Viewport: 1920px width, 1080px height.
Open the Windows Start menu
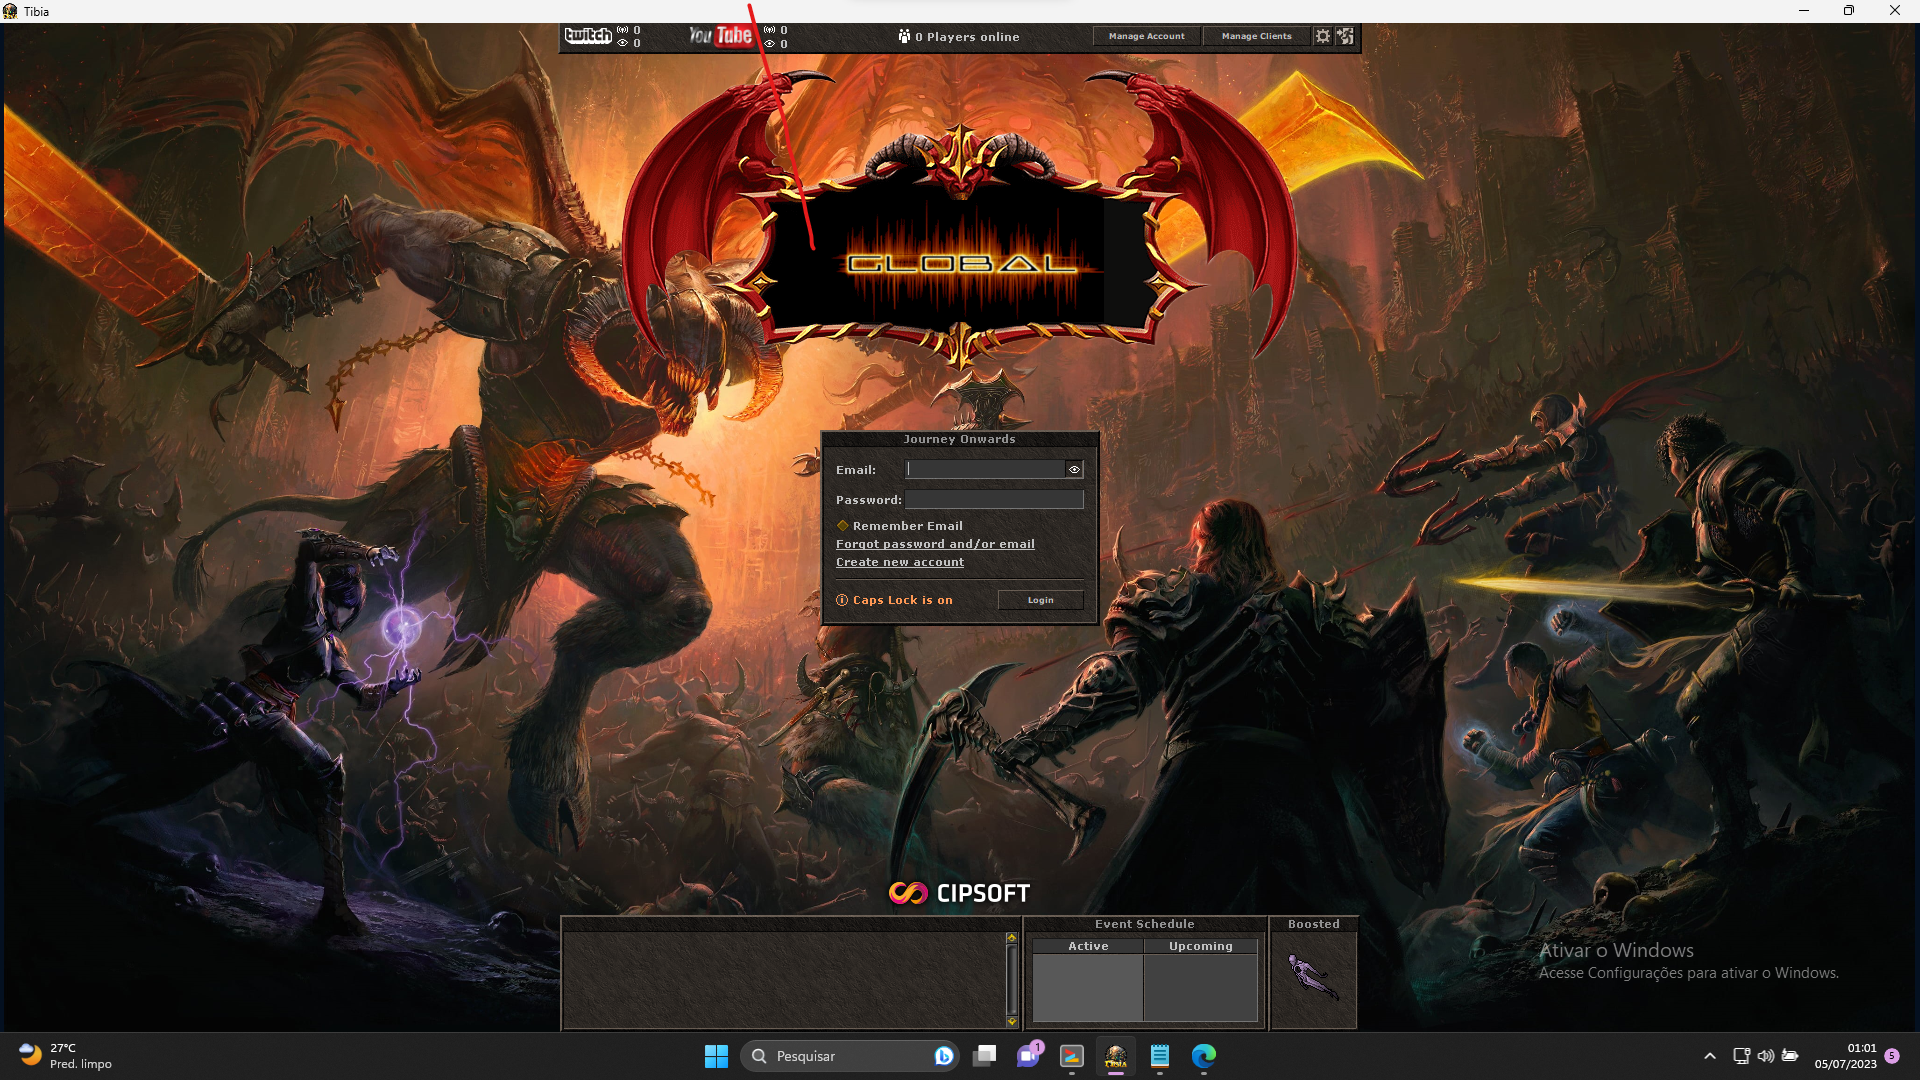716,1056
